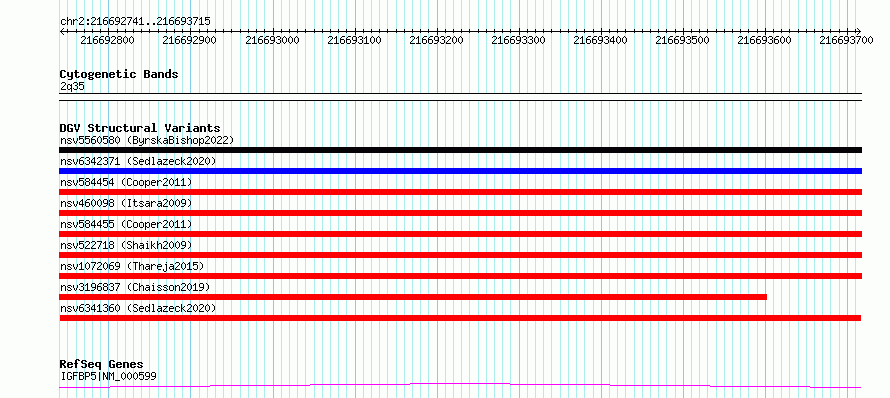Click ruler position 216693500
The image size is (890, 398).
[682, 40]
